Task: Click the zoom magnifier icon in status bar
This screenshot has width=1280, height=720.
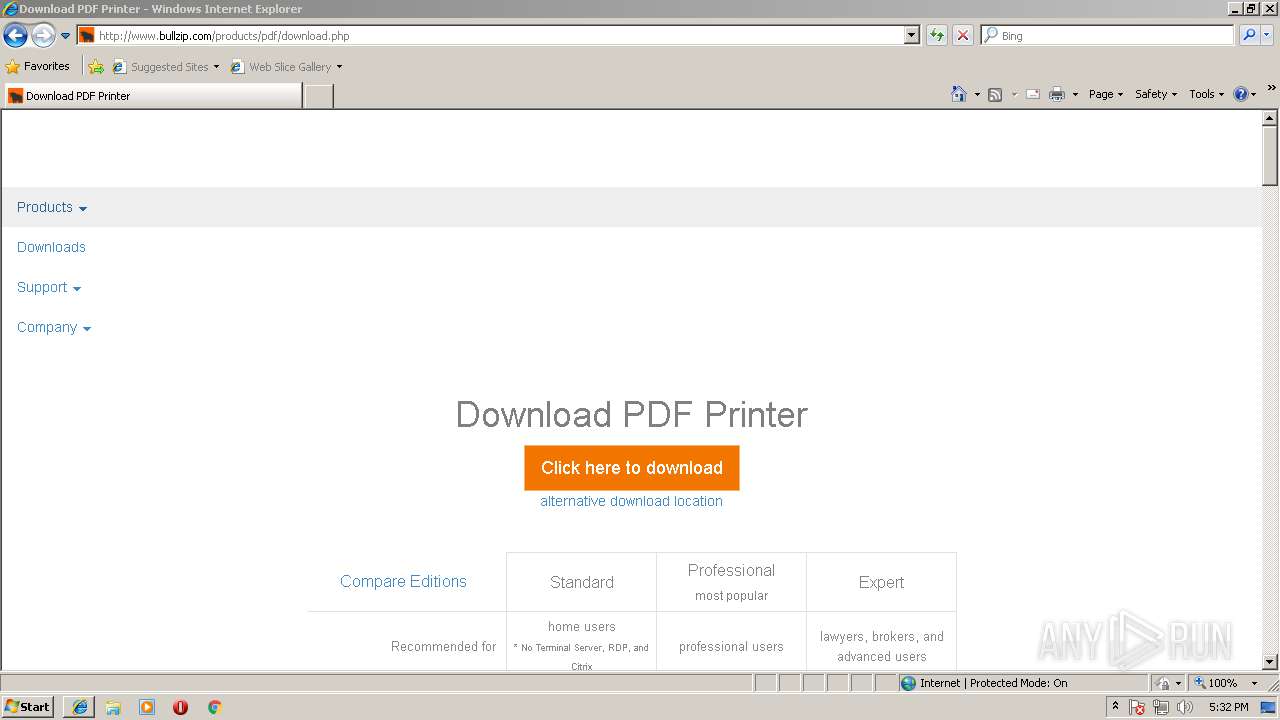Action: coord(1200,683)
